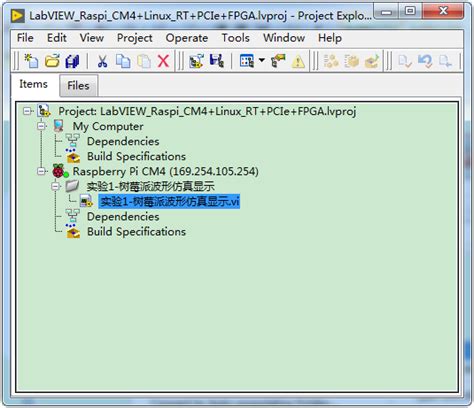Open the Help menu

click(330, 38)
